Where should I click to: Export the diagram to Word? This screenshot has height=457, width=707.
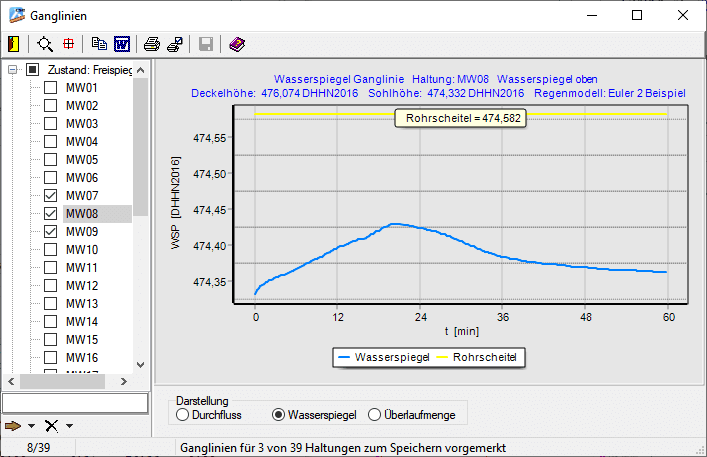point(122,44)
